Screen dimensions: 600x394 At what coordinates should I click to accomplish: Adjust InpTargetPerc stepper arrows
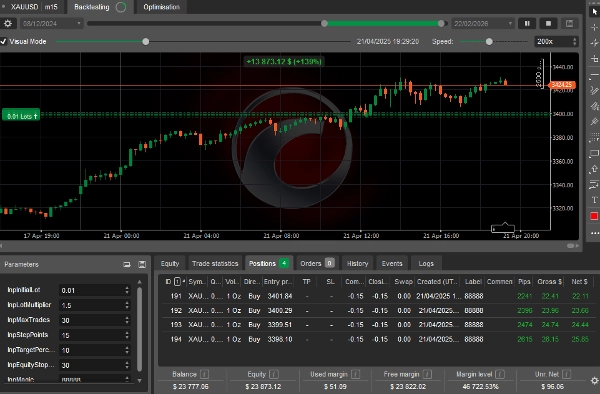(x=127, y=350)
